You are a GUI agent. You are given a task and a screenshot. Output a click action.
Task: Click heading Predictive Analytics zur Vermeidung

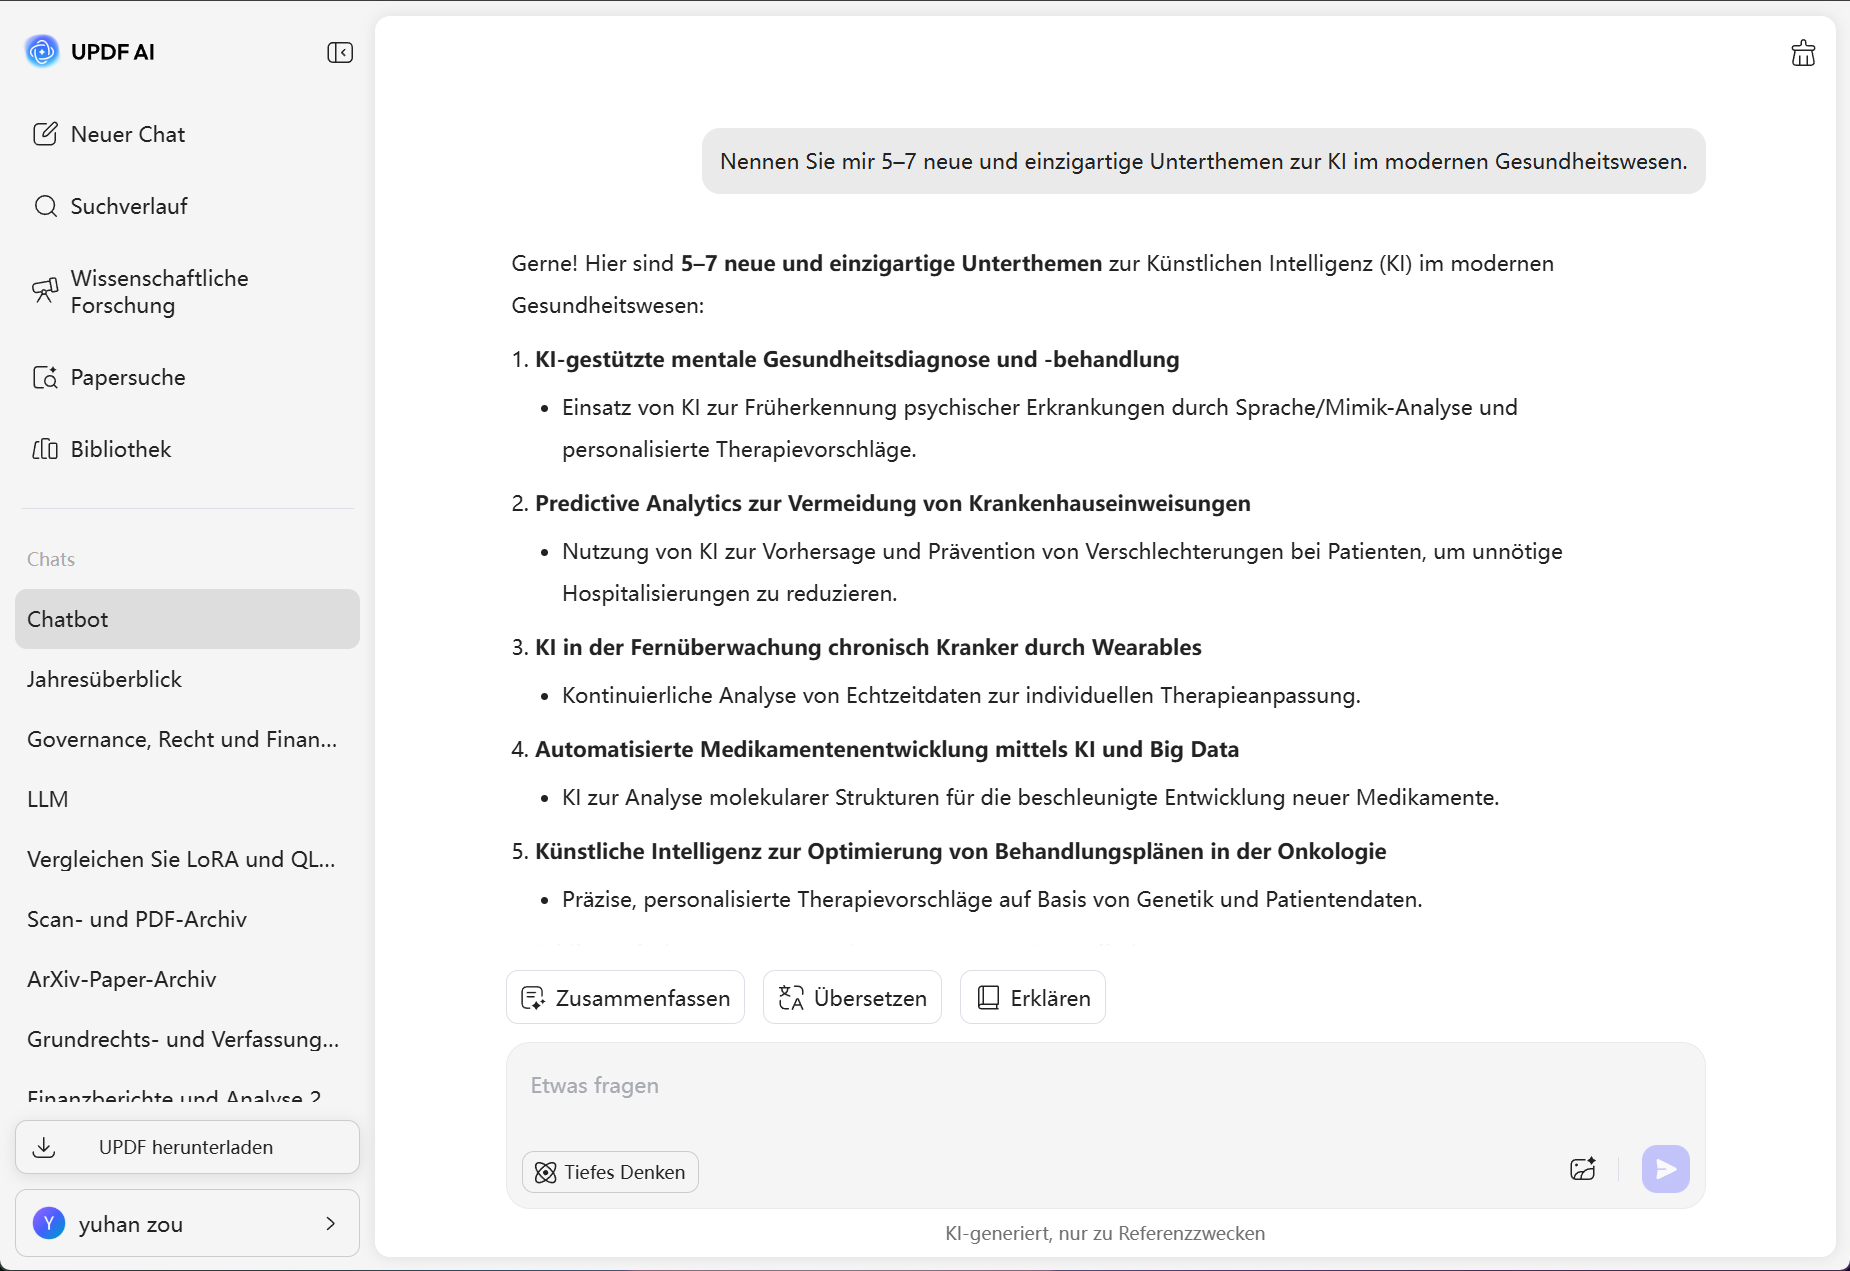(x=893, y=503)
